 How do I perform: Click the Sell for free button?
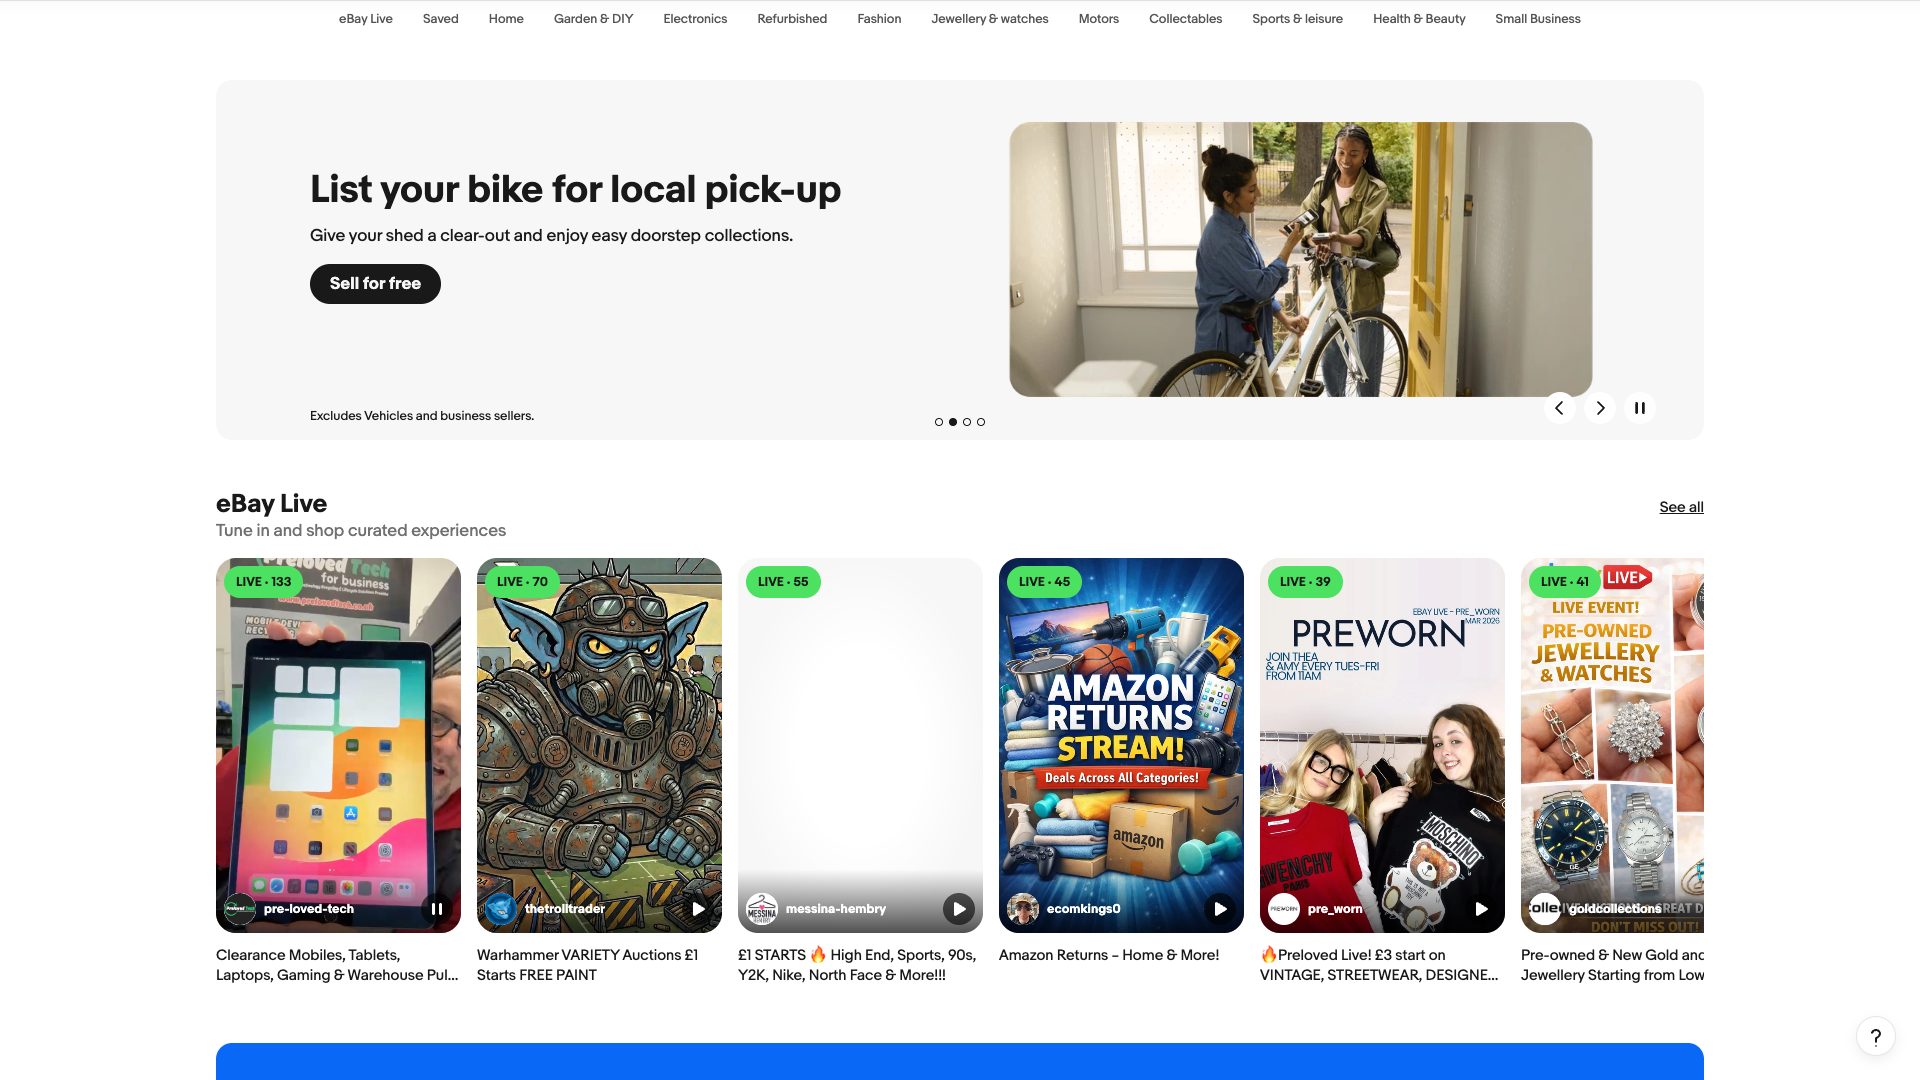point(375,284)
